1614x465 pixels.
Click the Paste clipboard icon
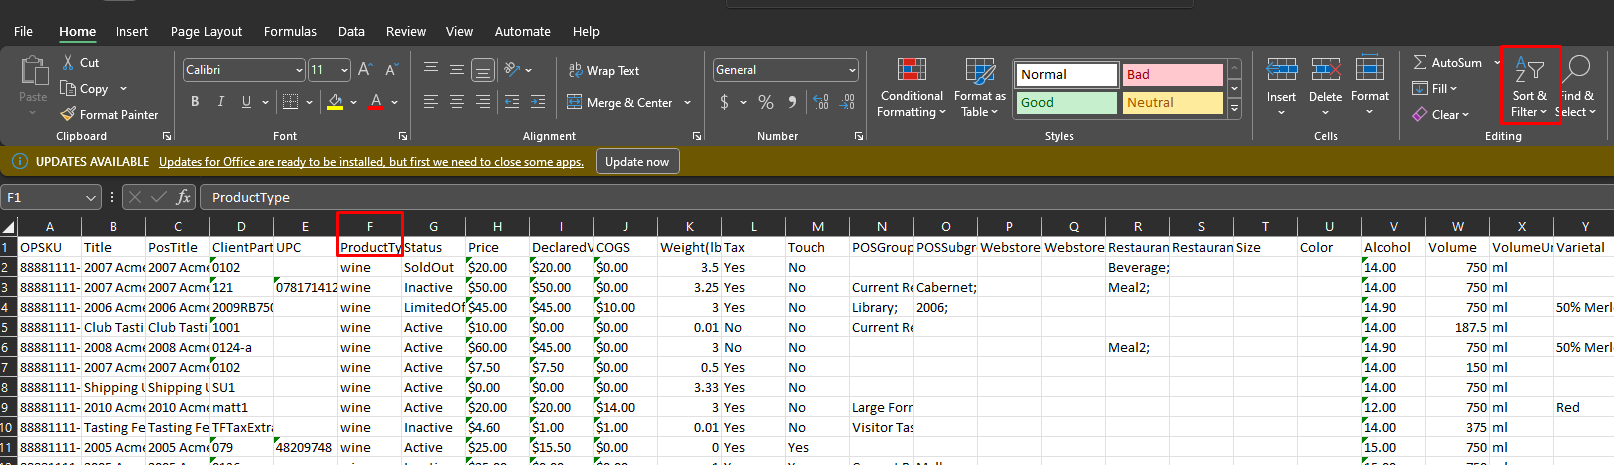tap(33, 70)
